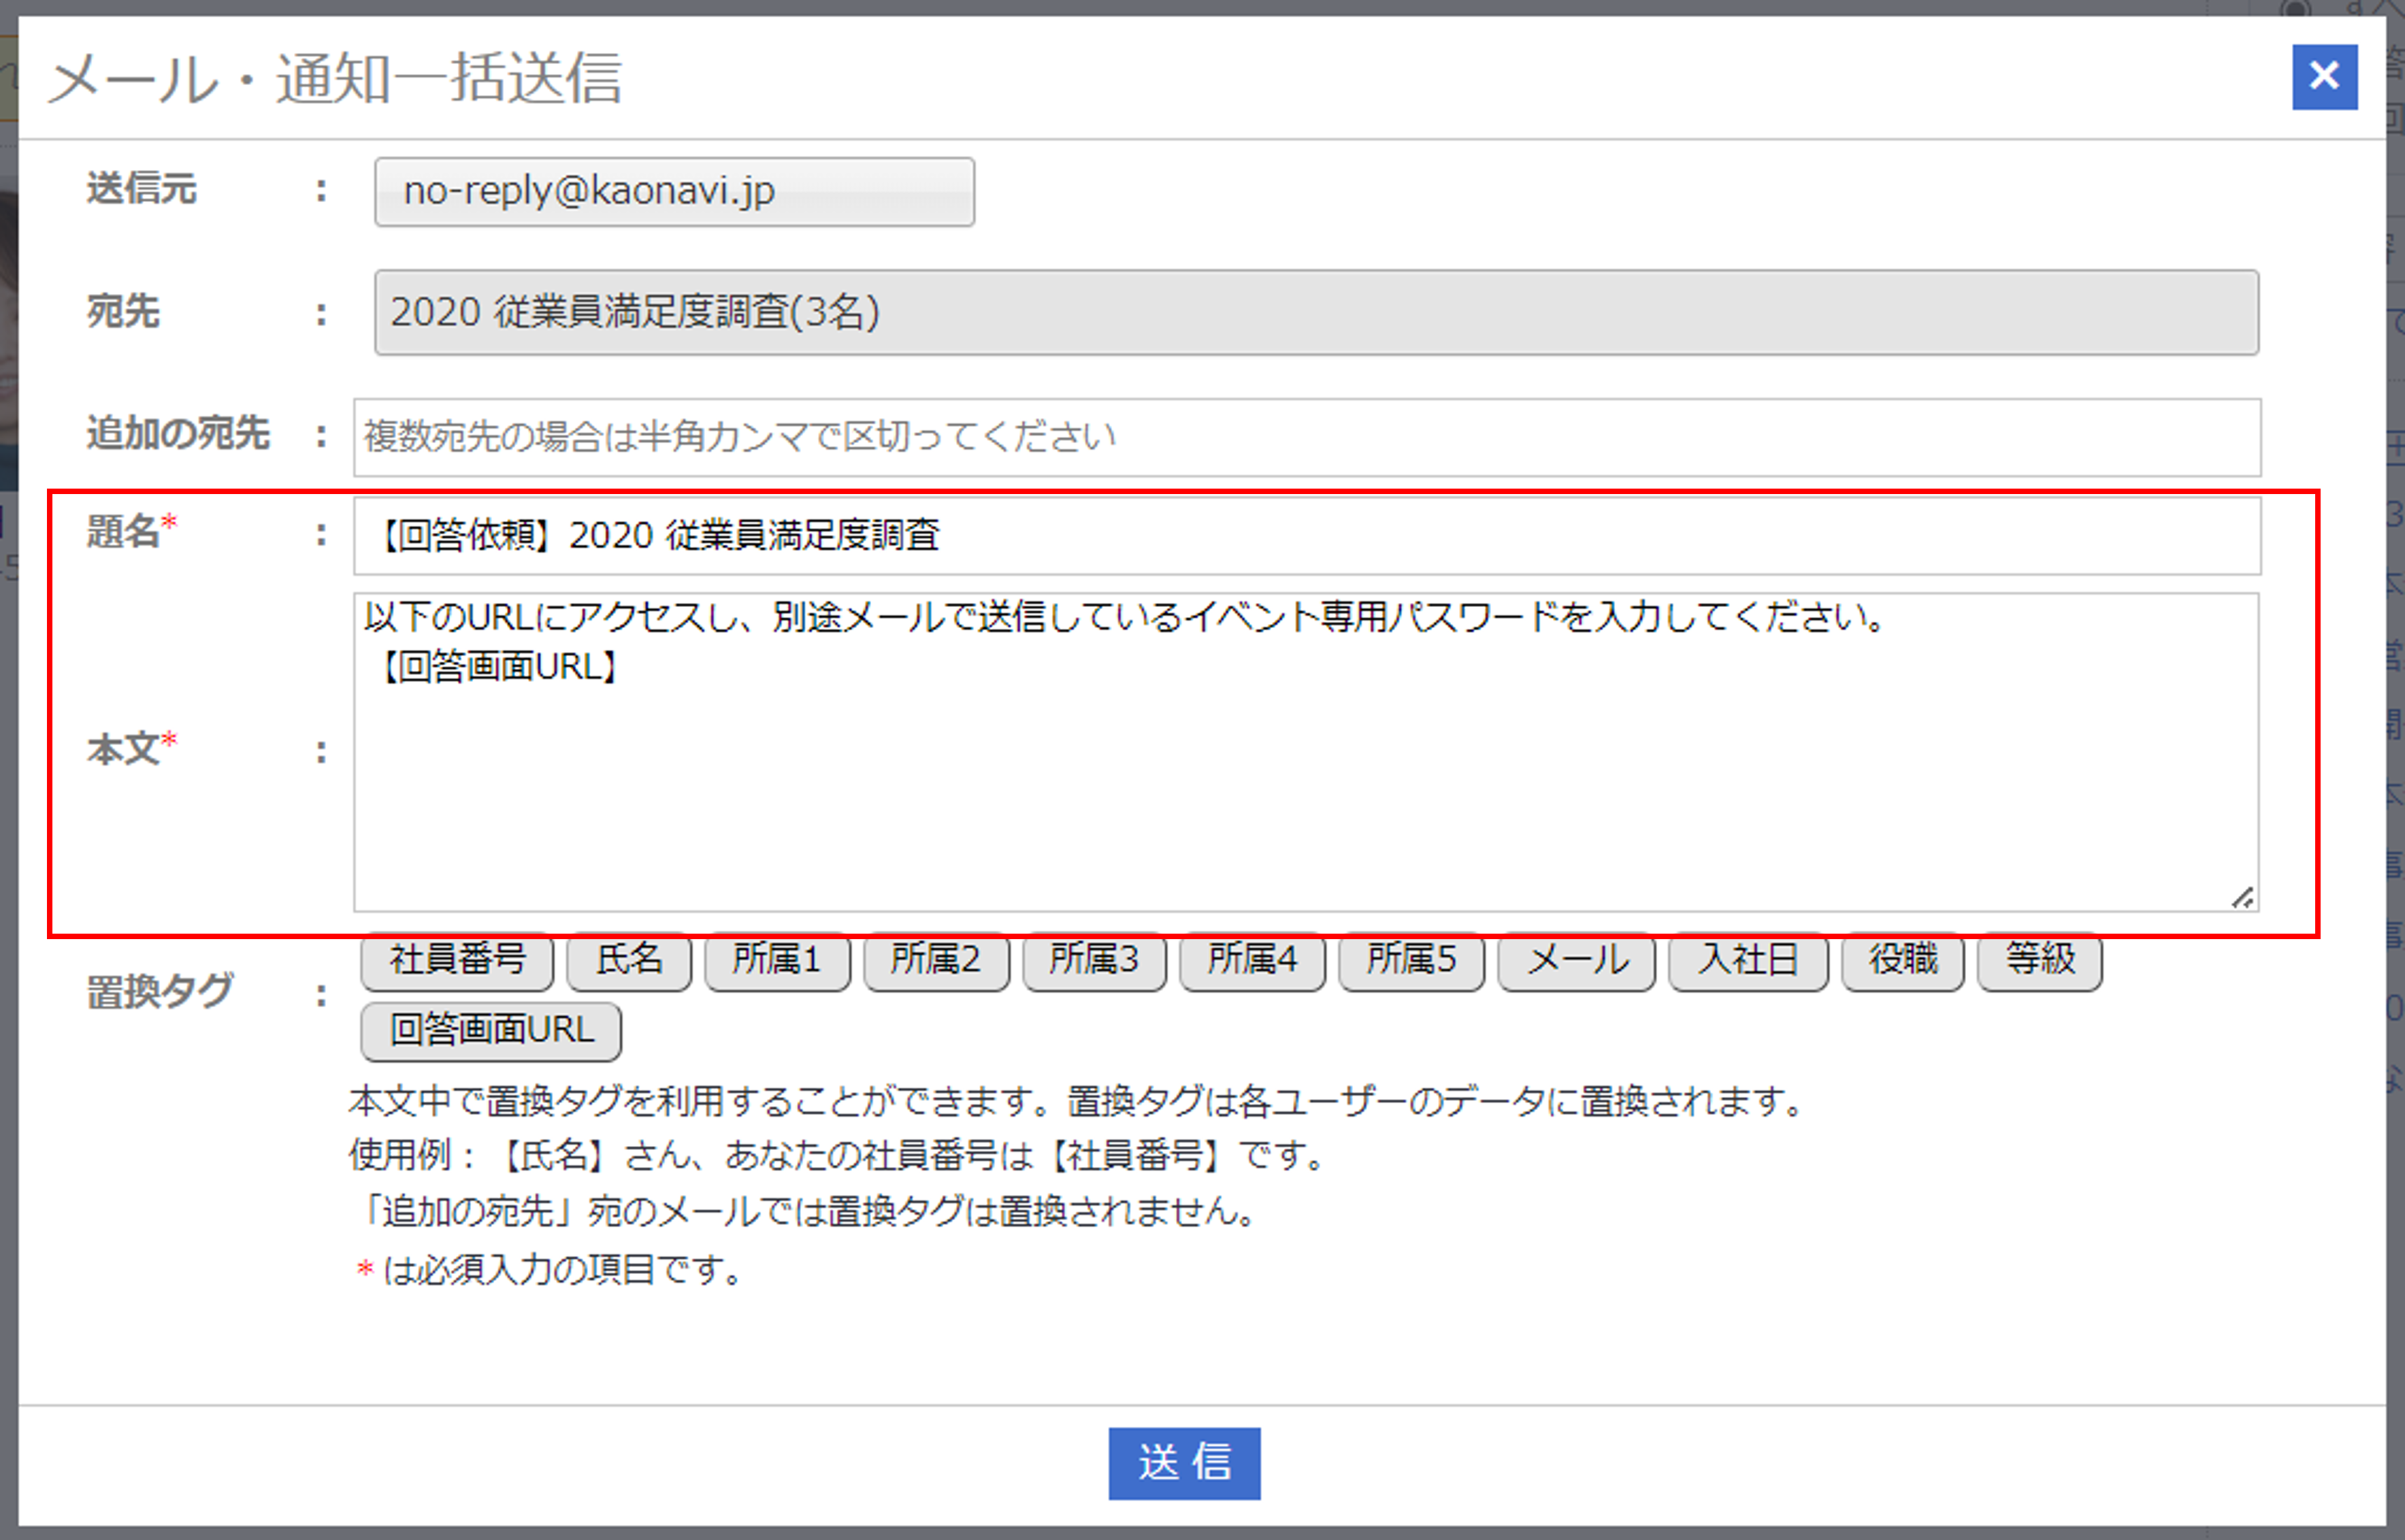Viewport: 2405px width, 1540px height.
Task: Insert the 所属2 tag
Action: pyautogui.click(x=936, y=960)
